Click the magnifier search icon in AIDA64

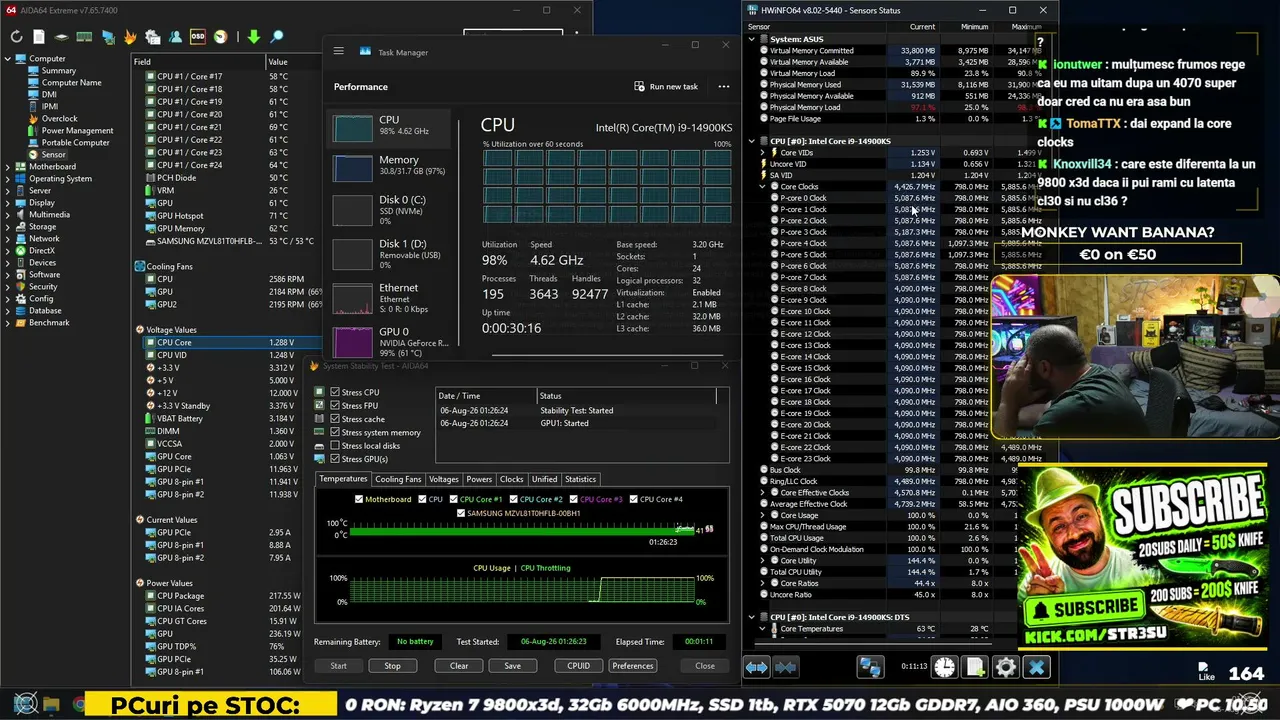[277, 37]
